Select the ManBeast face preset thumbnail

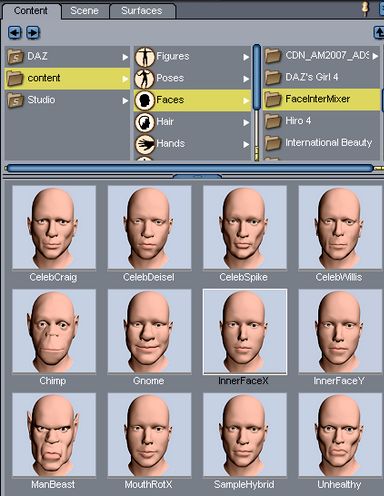click(54, 435)
